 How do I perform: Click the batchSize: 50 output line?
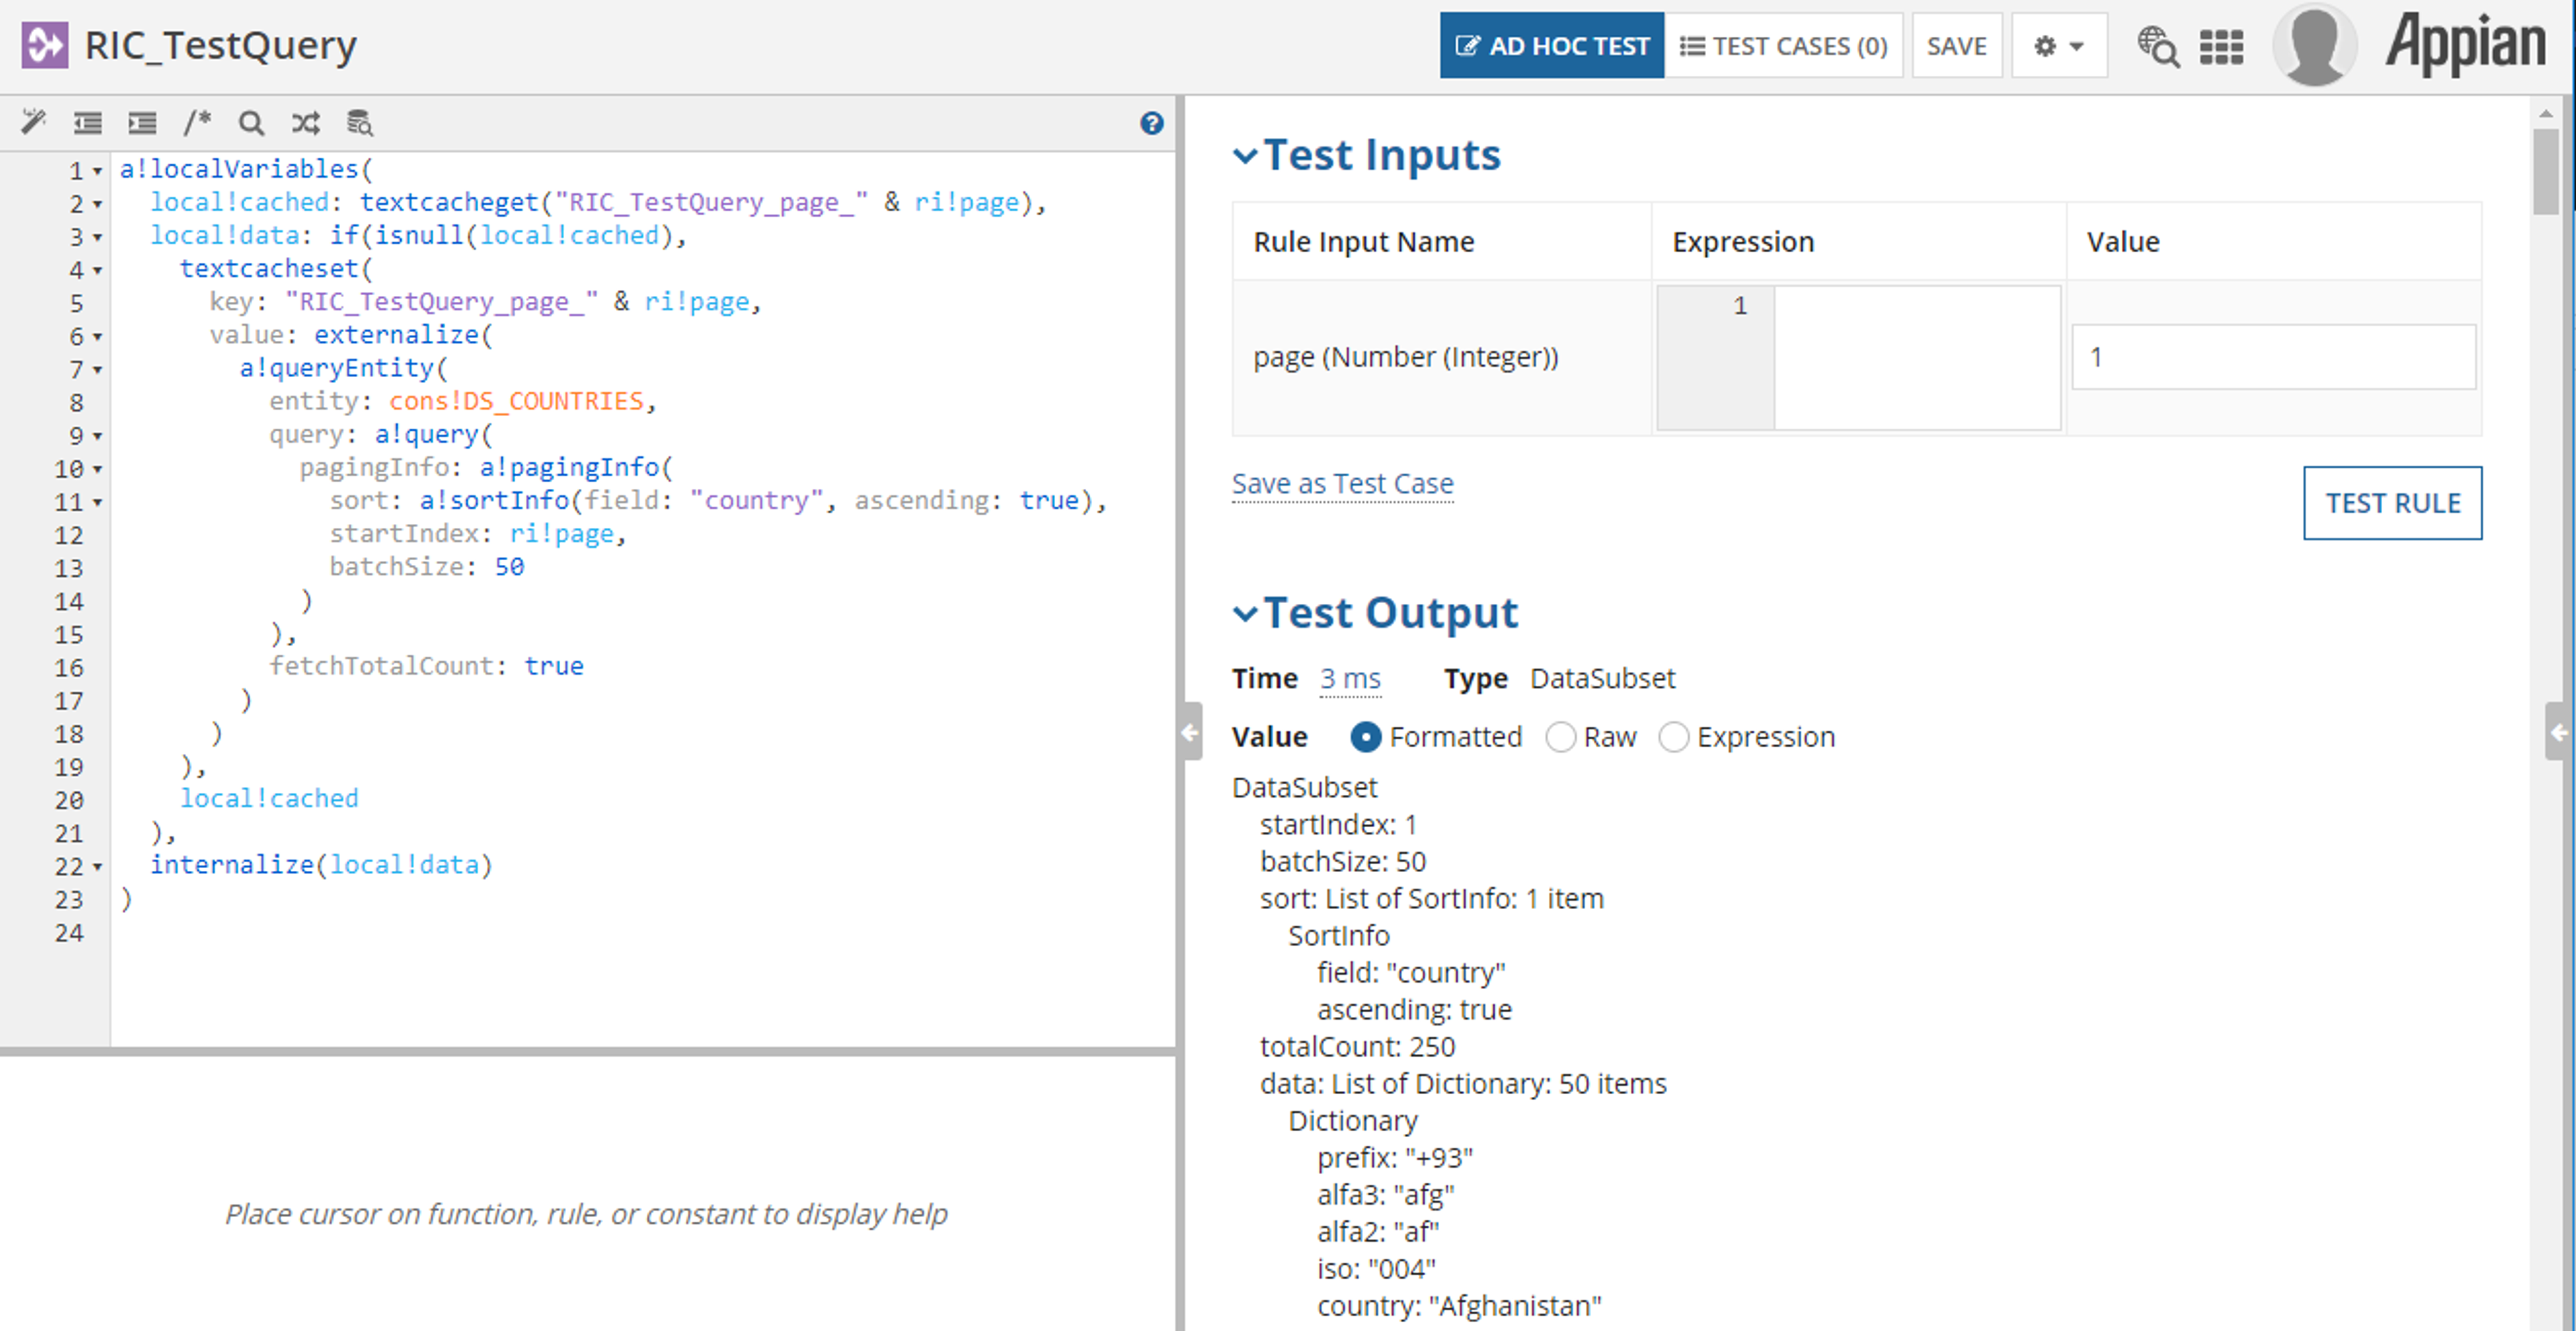click(x=1342, y=862)
